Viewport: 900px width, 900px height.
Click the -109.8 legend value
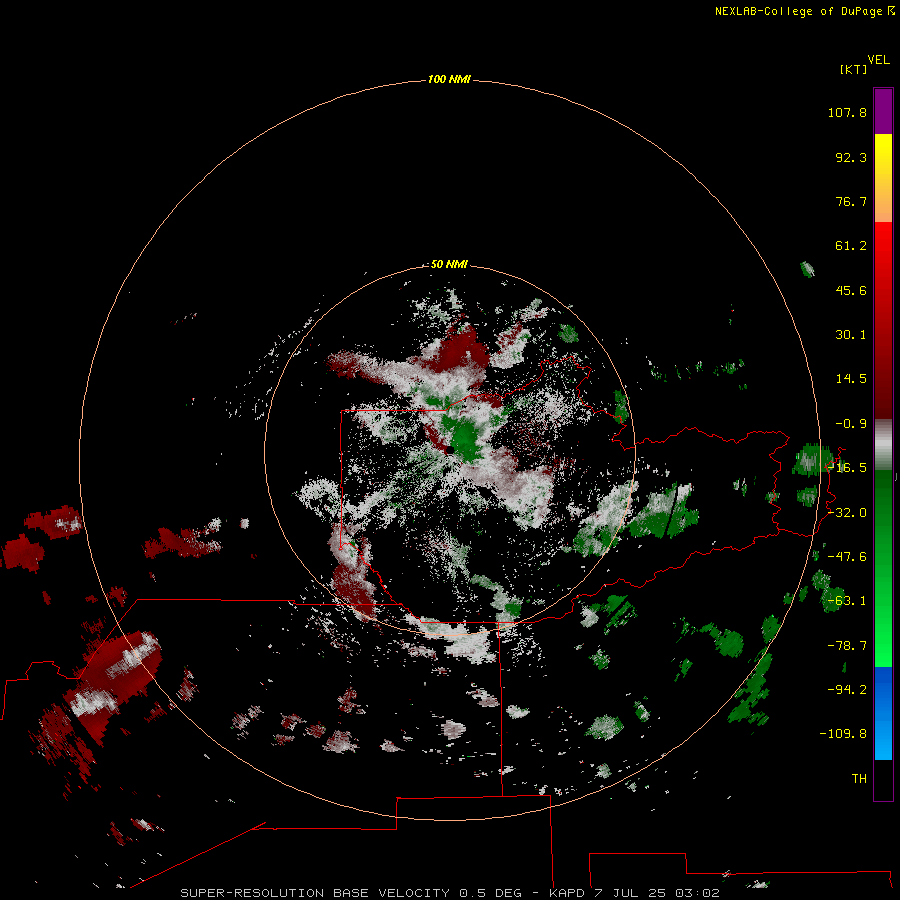(843, 734)
